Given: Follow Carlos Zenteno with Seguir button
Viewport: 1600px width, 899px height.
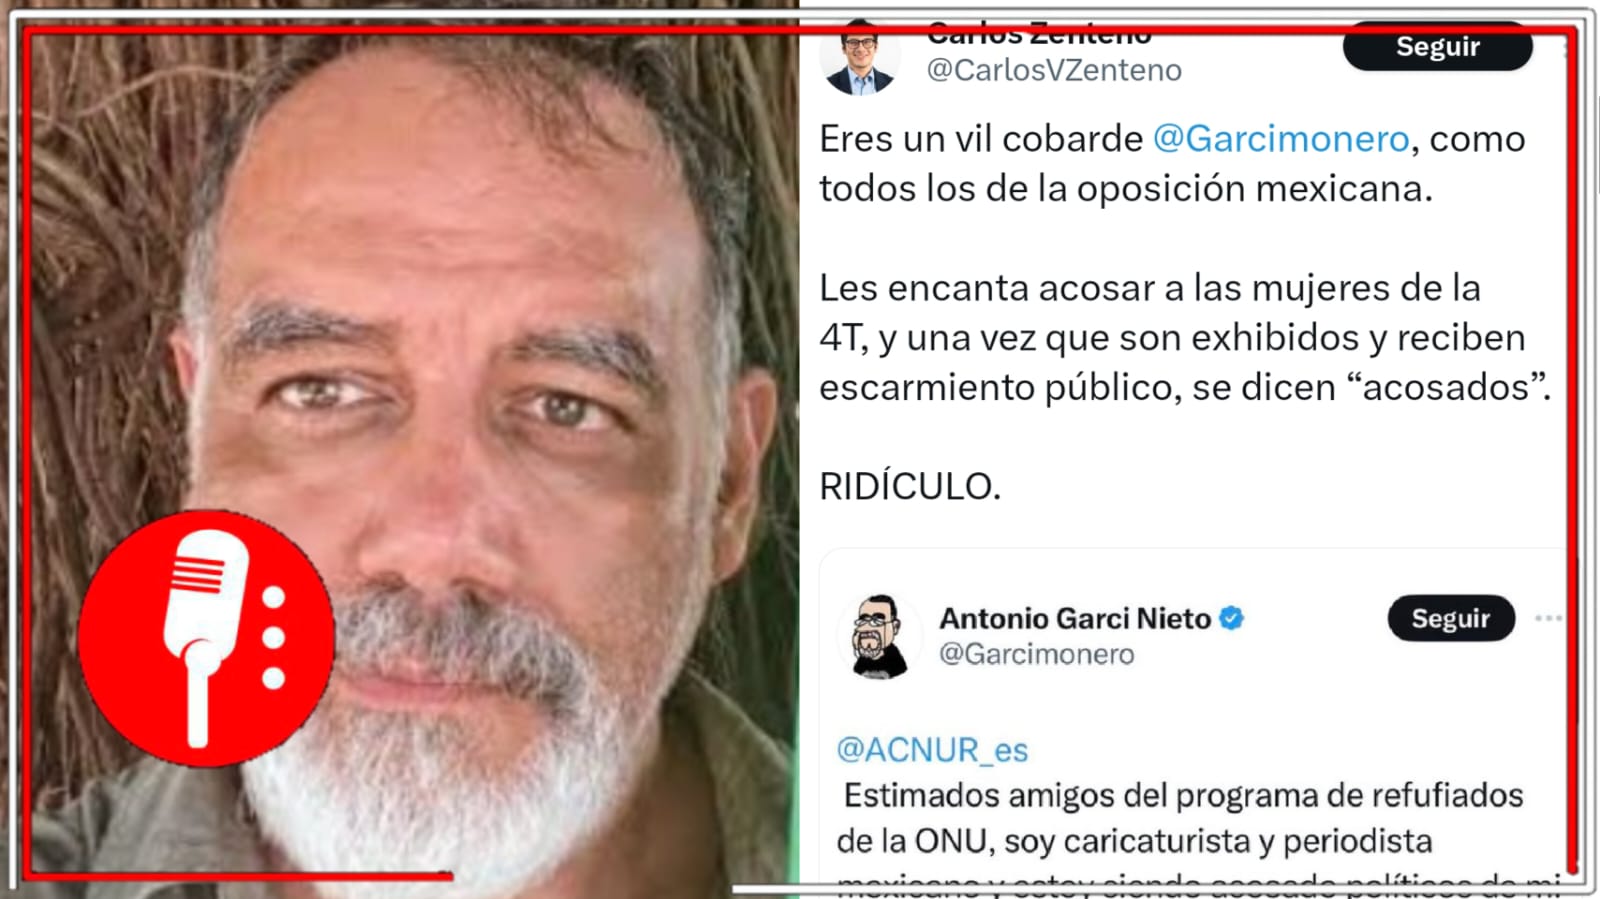Looking at the screenshot, I should [1437, 46].
